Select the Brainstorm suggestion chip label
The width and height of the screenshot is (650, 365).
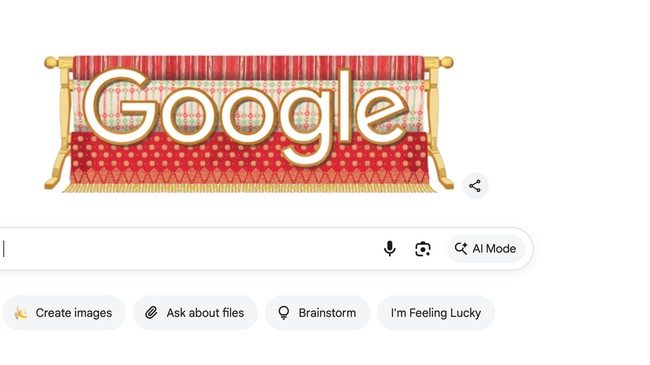(x=327, y=313)
